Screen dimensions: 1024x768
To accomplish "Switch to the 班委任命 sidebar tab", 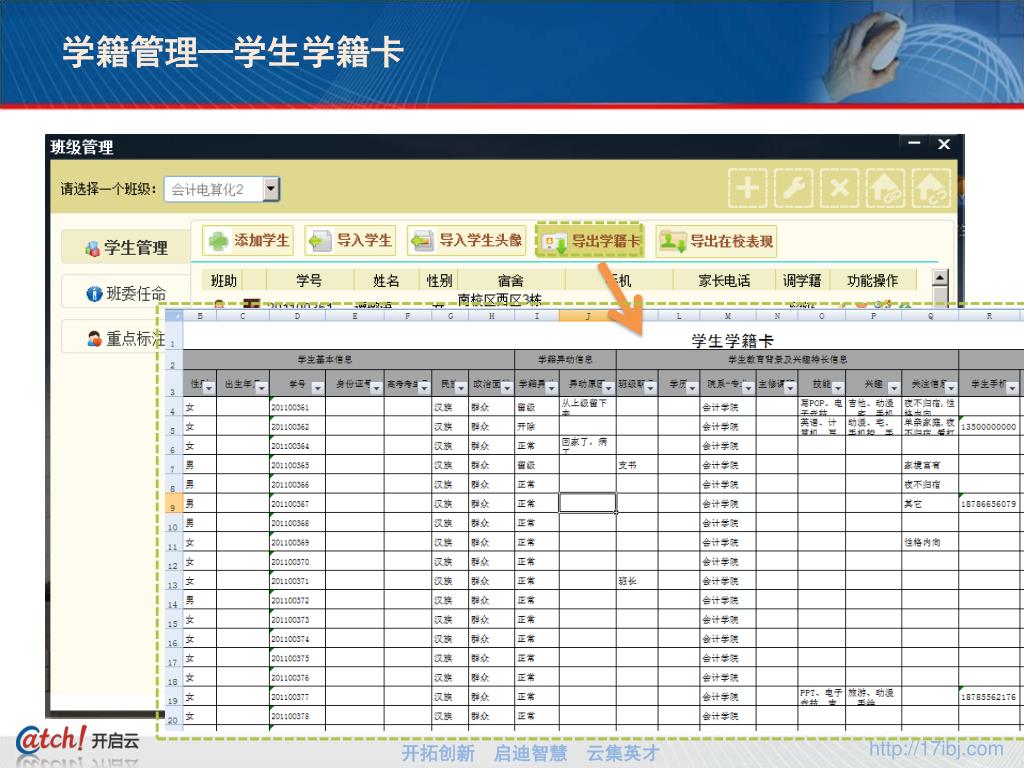I will 126,293.
